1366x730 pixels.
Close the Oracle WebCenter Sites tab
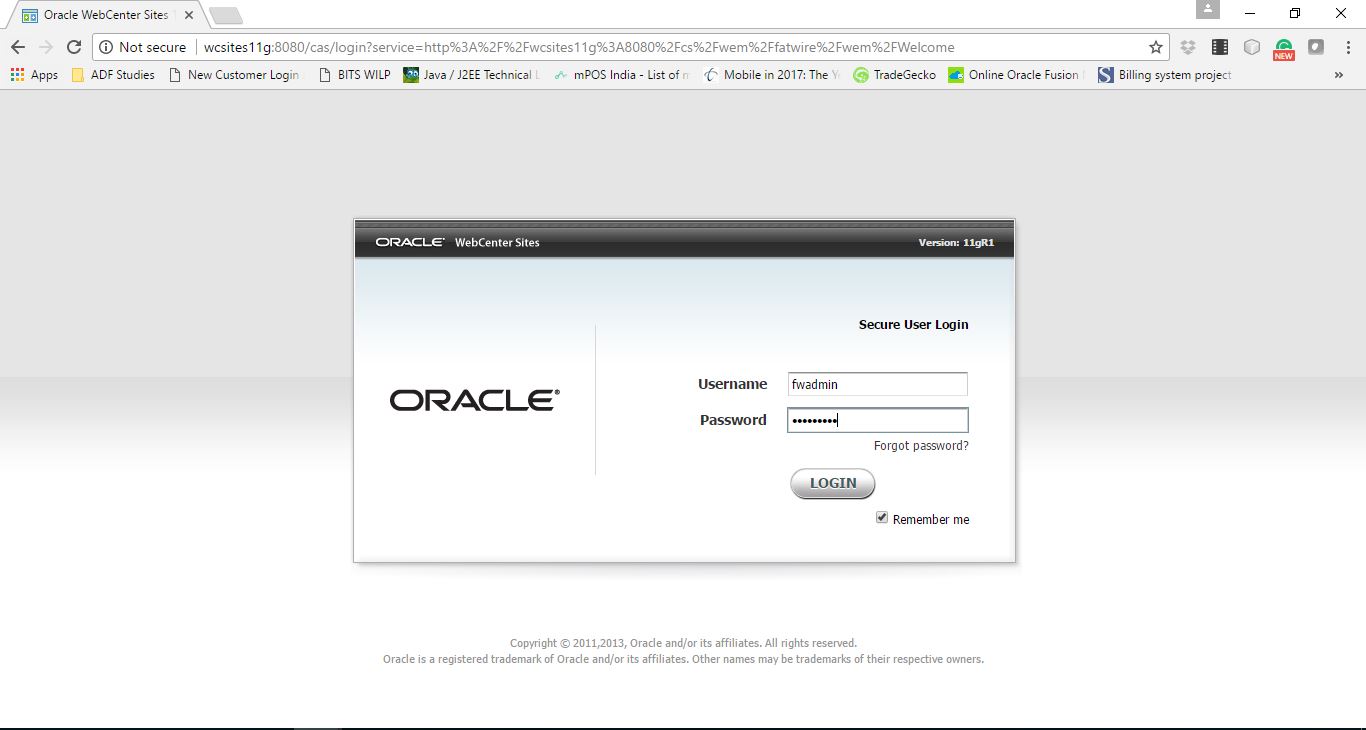coord(188,15)
